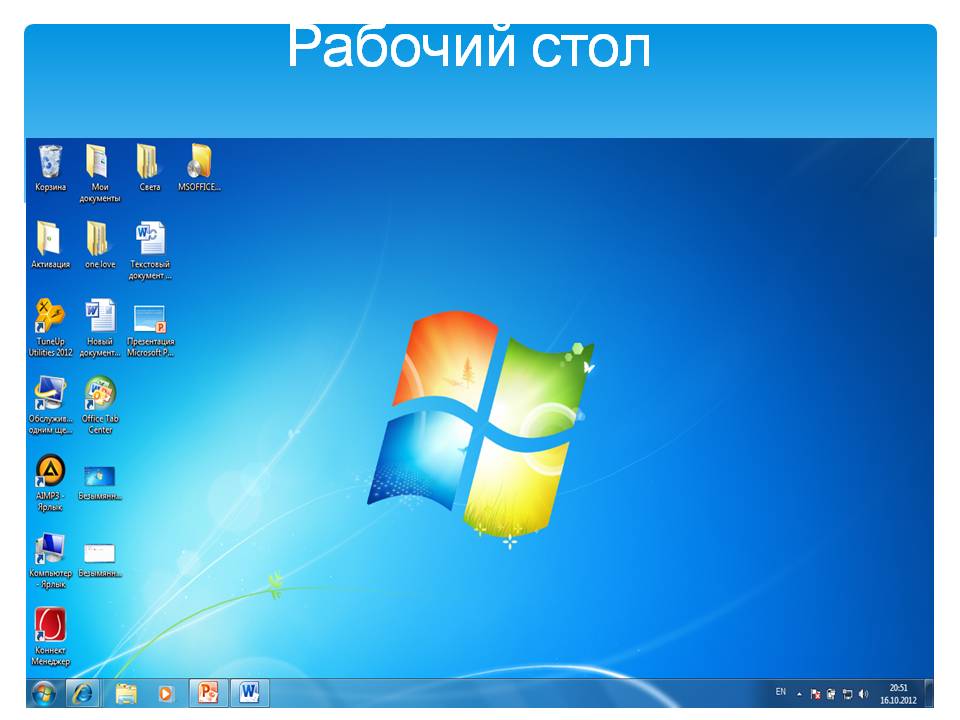Launch Internet Explorer from the taskbar
The height and width of the screenshot is (720, 960).
point(83,692)
